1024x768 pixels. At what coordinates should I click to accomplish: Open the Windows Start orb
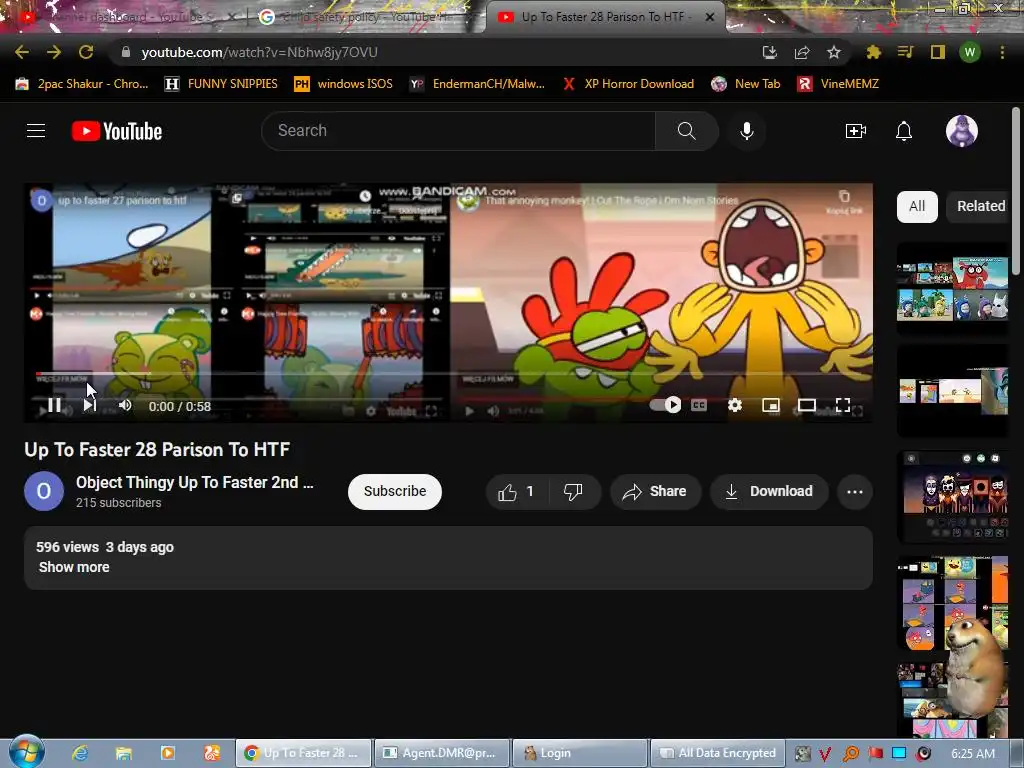(26, 752)
